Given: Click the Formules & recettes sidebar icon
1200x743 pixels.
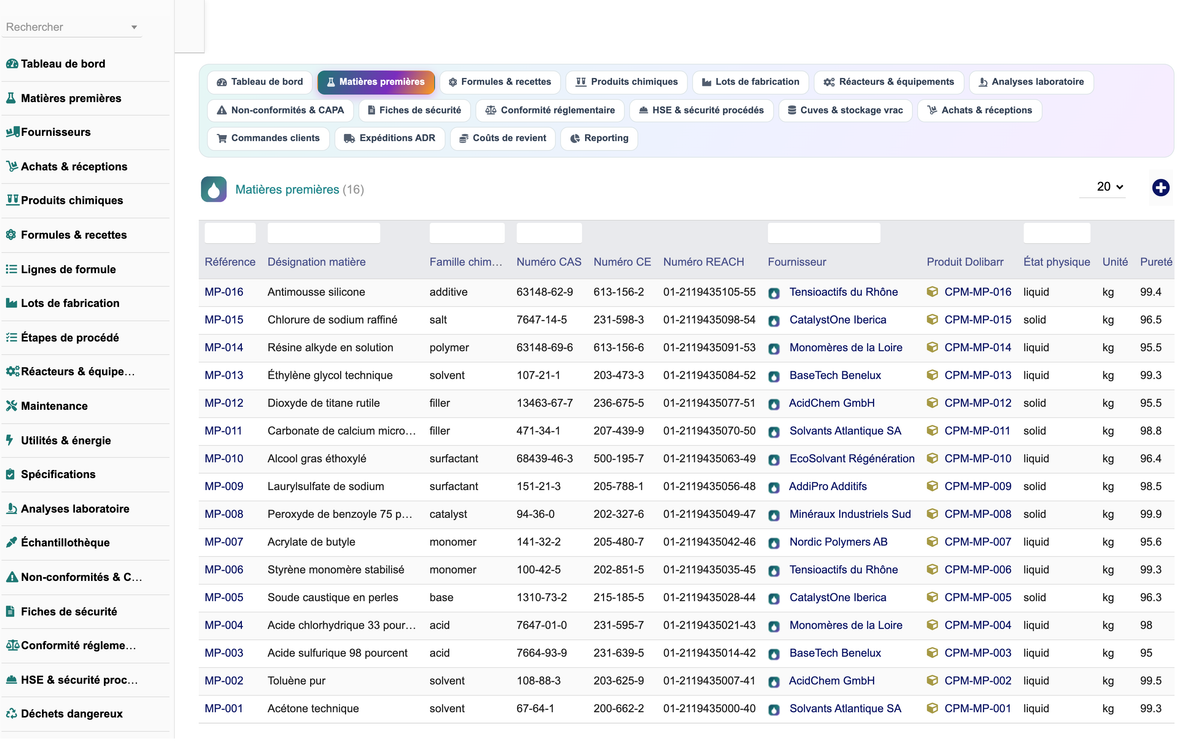Looking at the screenshot, I should click(12, 235).
